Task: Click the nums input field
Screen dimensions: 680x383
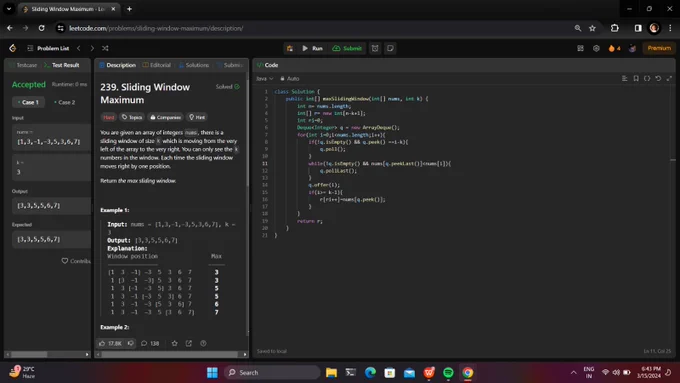Action: pyautogui.click(x=51, y=137)
